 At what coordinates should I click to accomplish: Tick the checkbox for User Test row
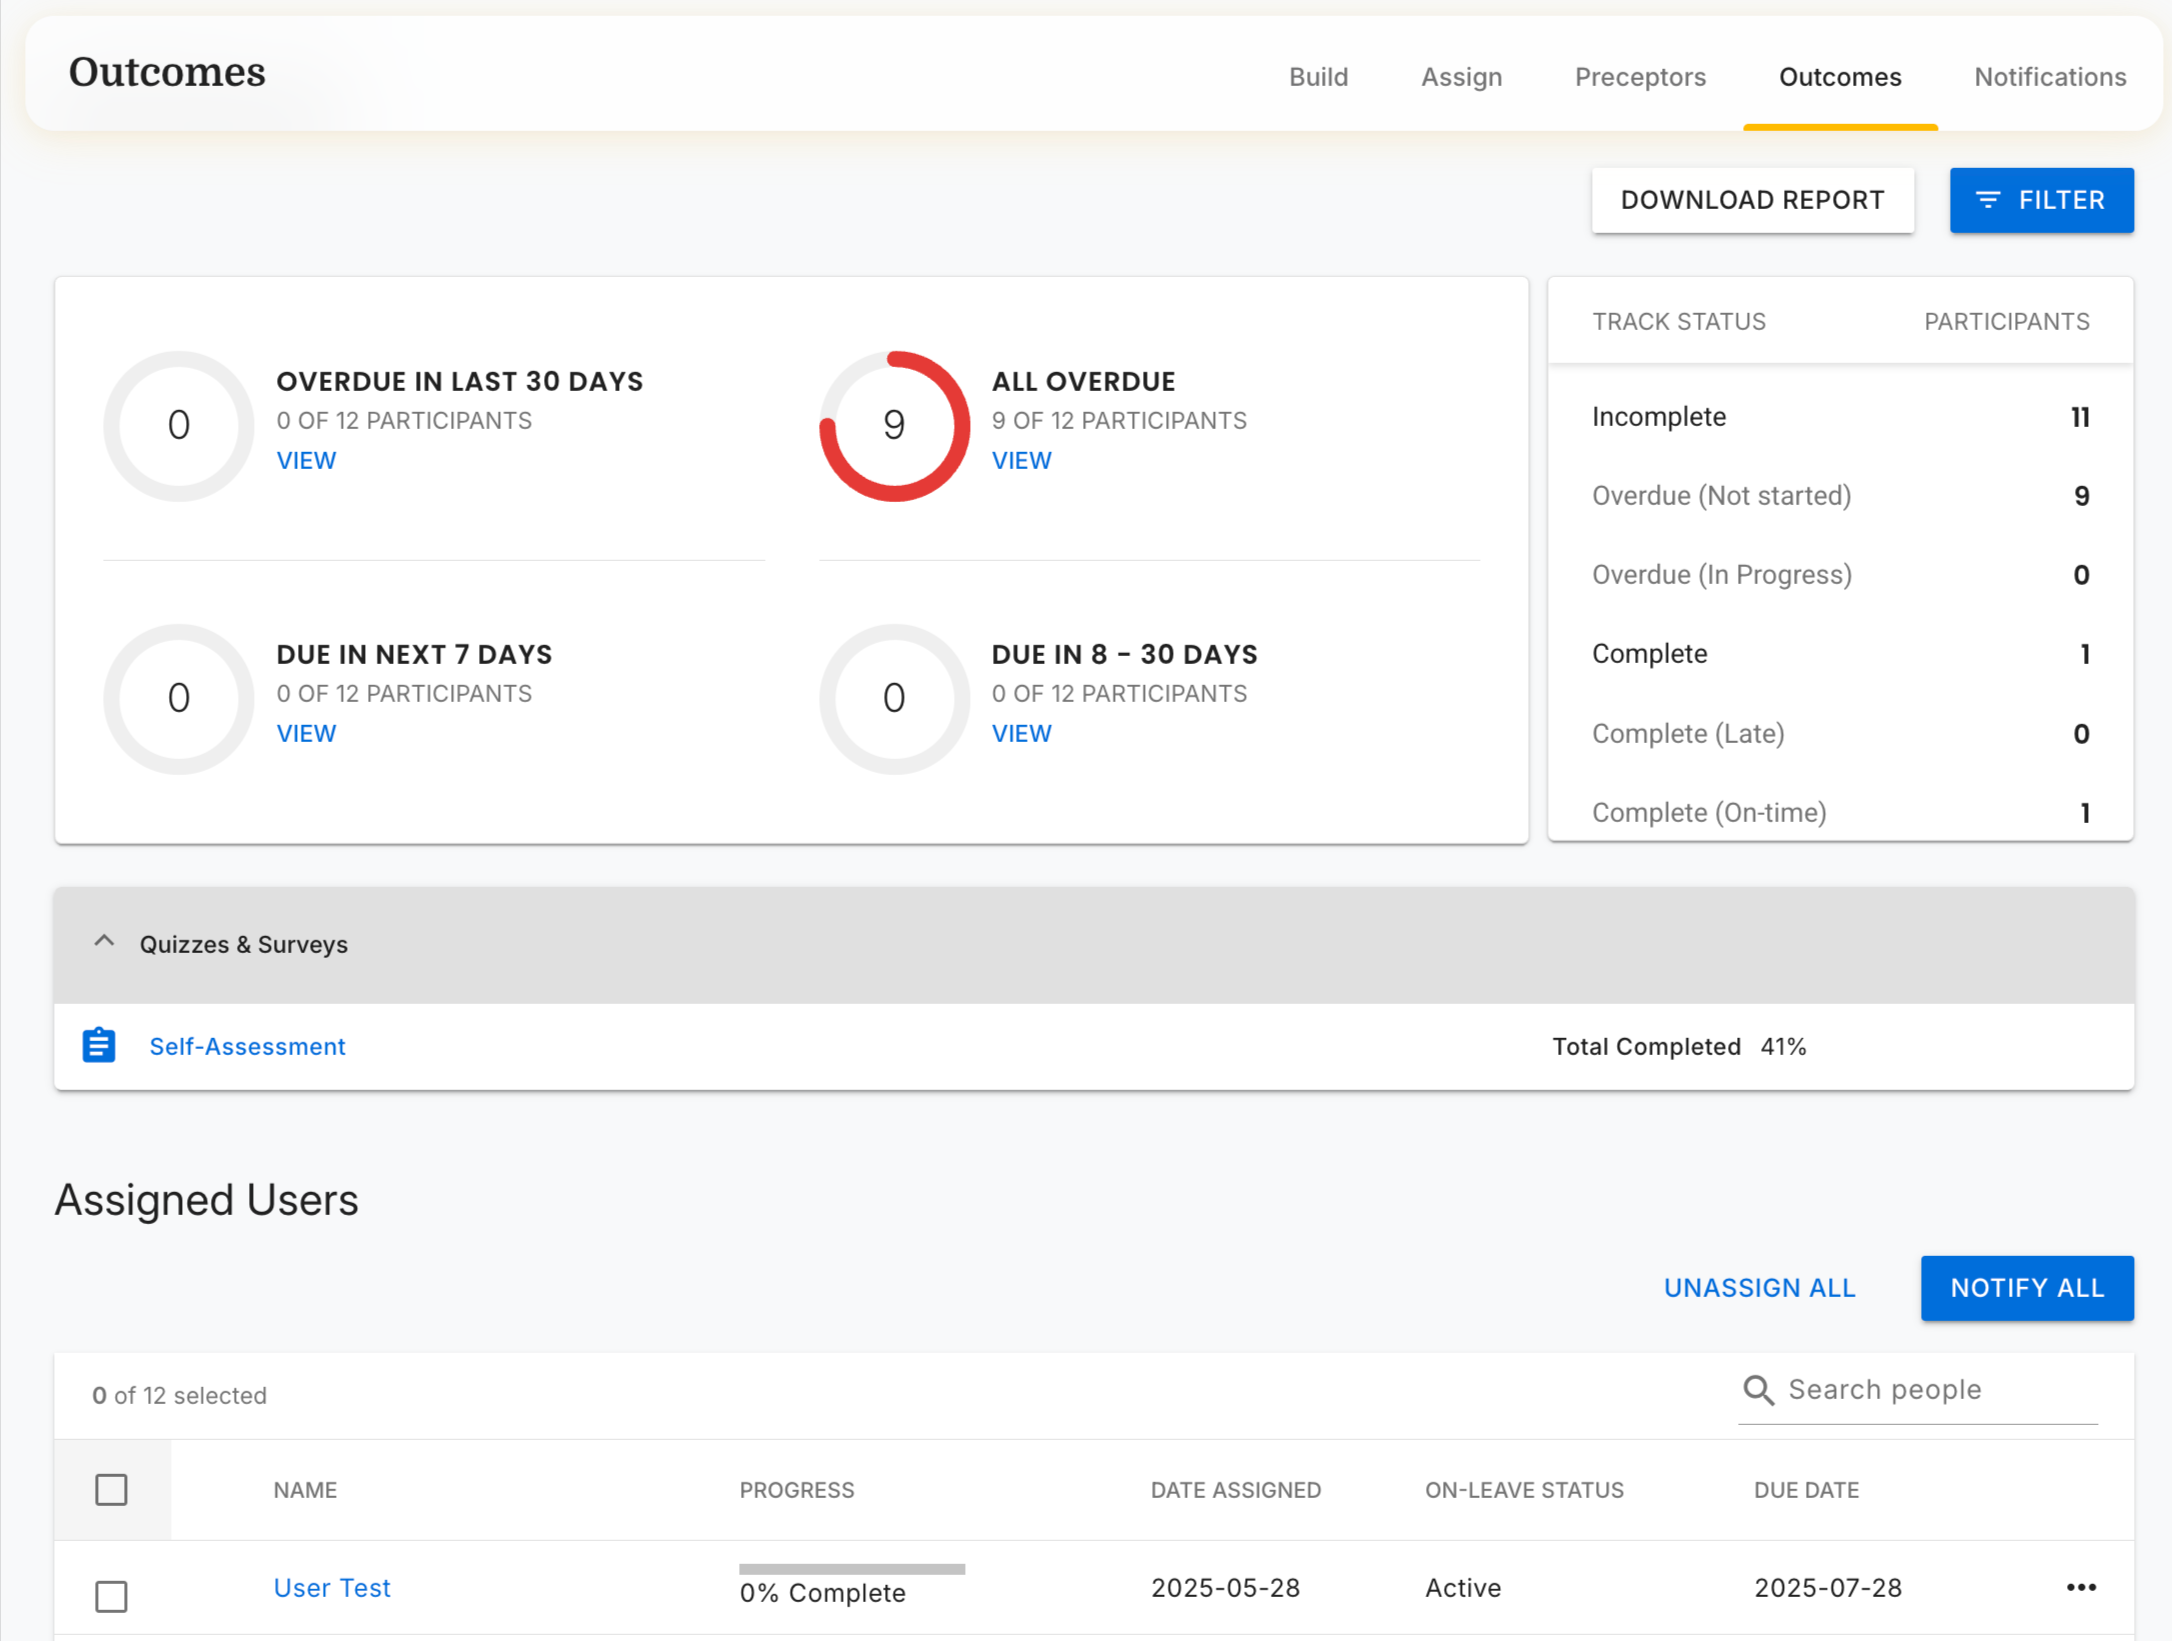pos(111,1595)
